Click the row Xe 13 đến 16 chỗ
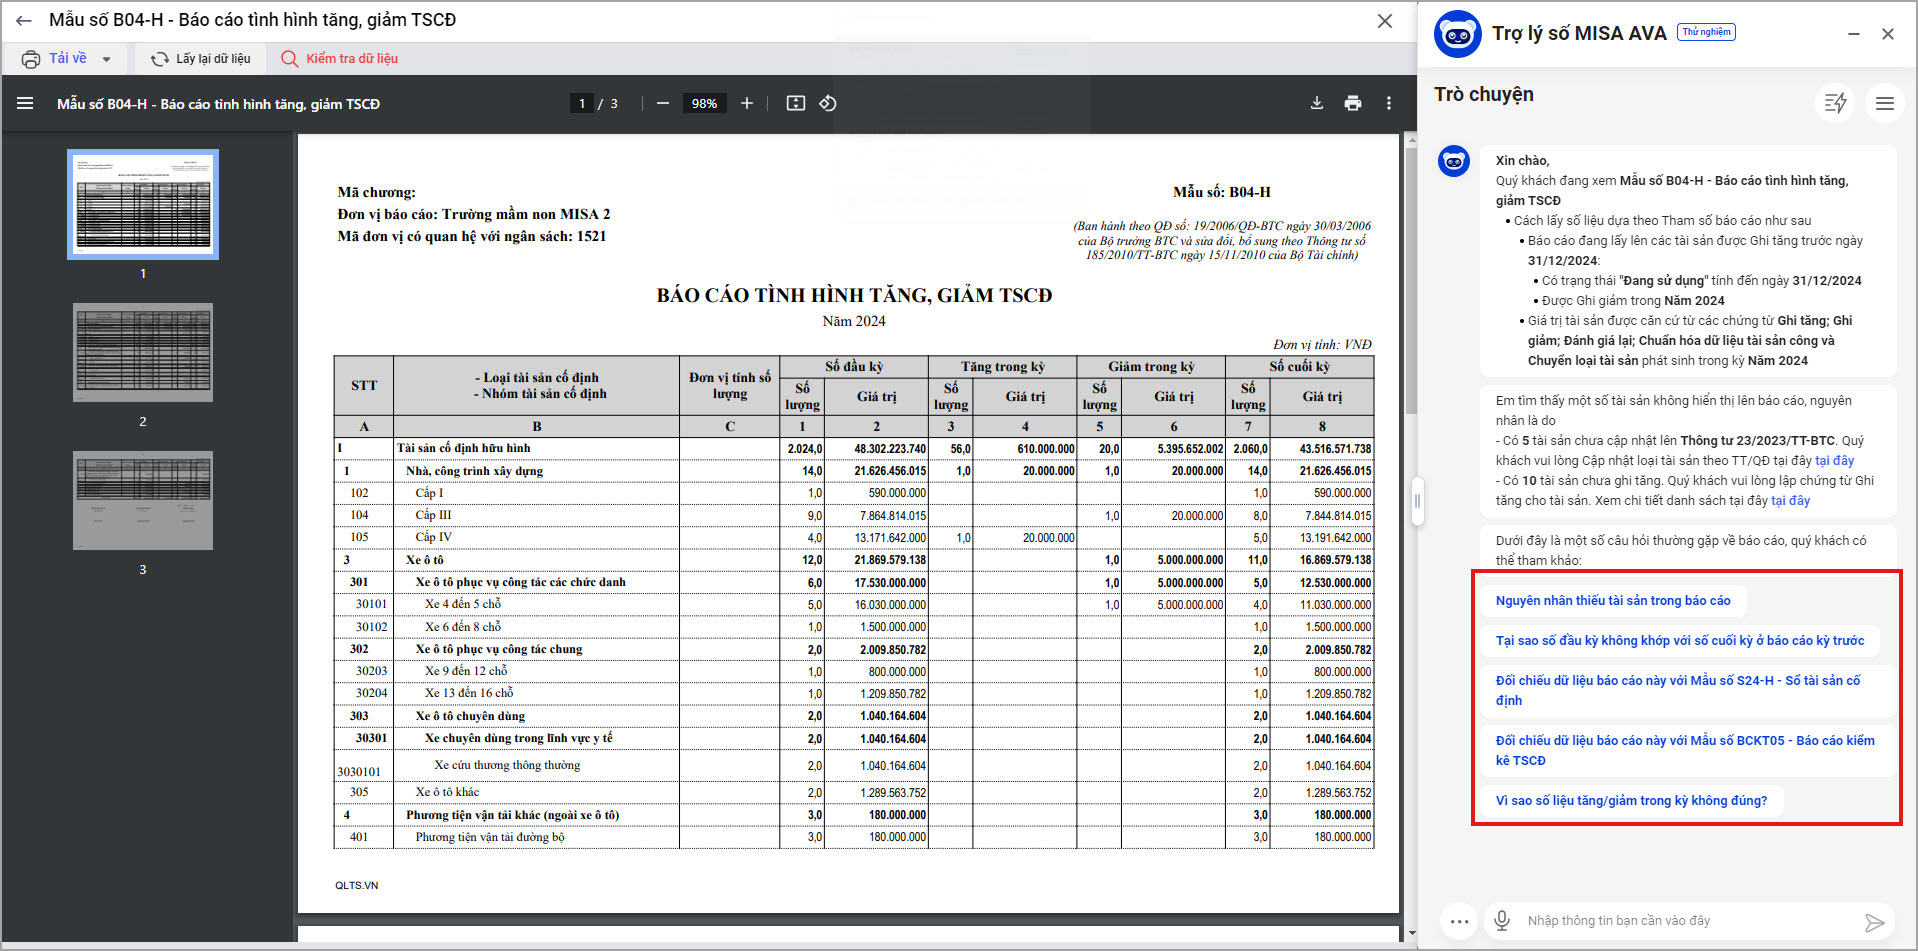Image resolution: width=1918 pixels, height=951 pixels. [854, 694]
